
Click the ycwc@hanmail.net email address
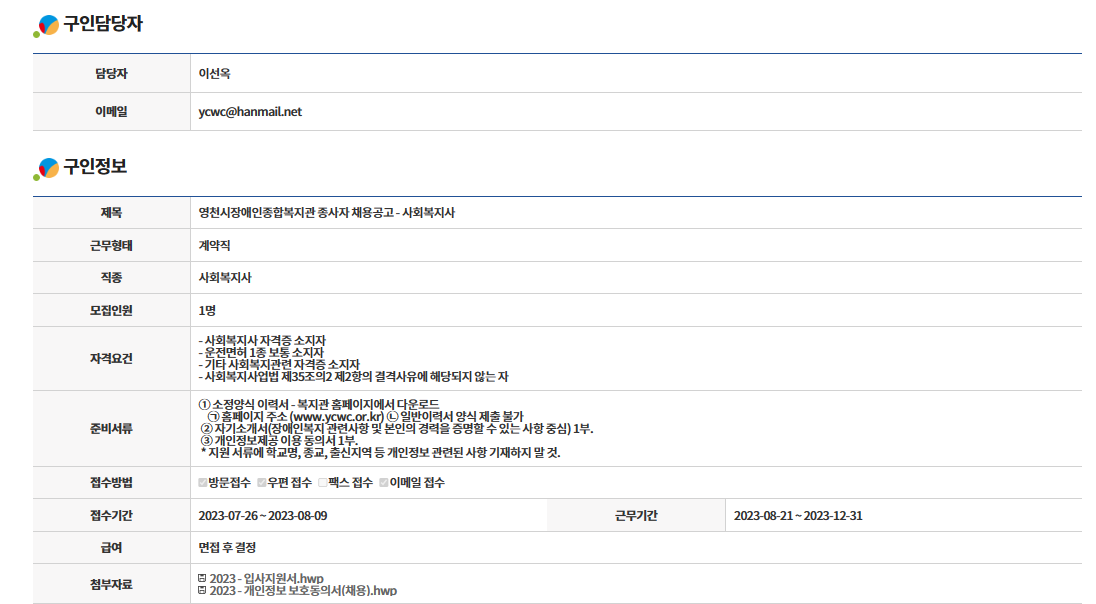click(x=250, y=112)
